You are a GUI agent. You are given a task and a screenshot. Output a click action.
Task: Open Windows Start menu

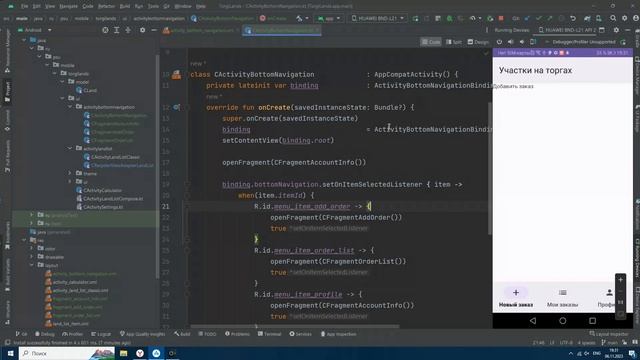coord(10,353)
